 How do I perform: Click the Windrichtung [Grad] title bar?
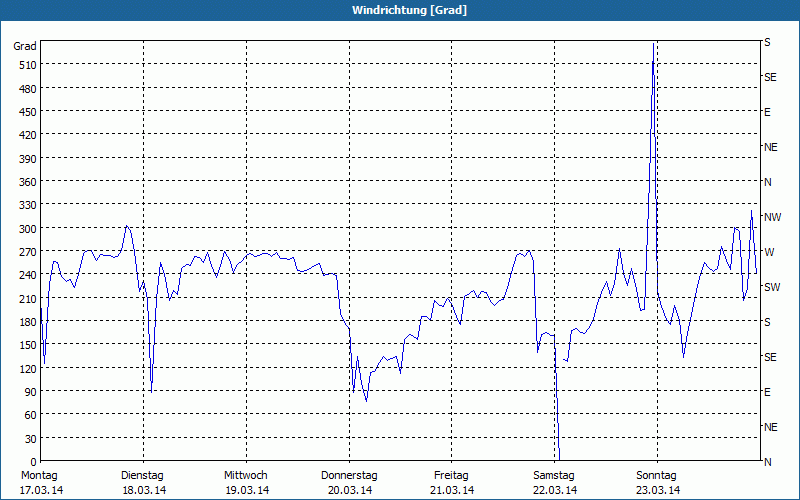click(400, 10)
